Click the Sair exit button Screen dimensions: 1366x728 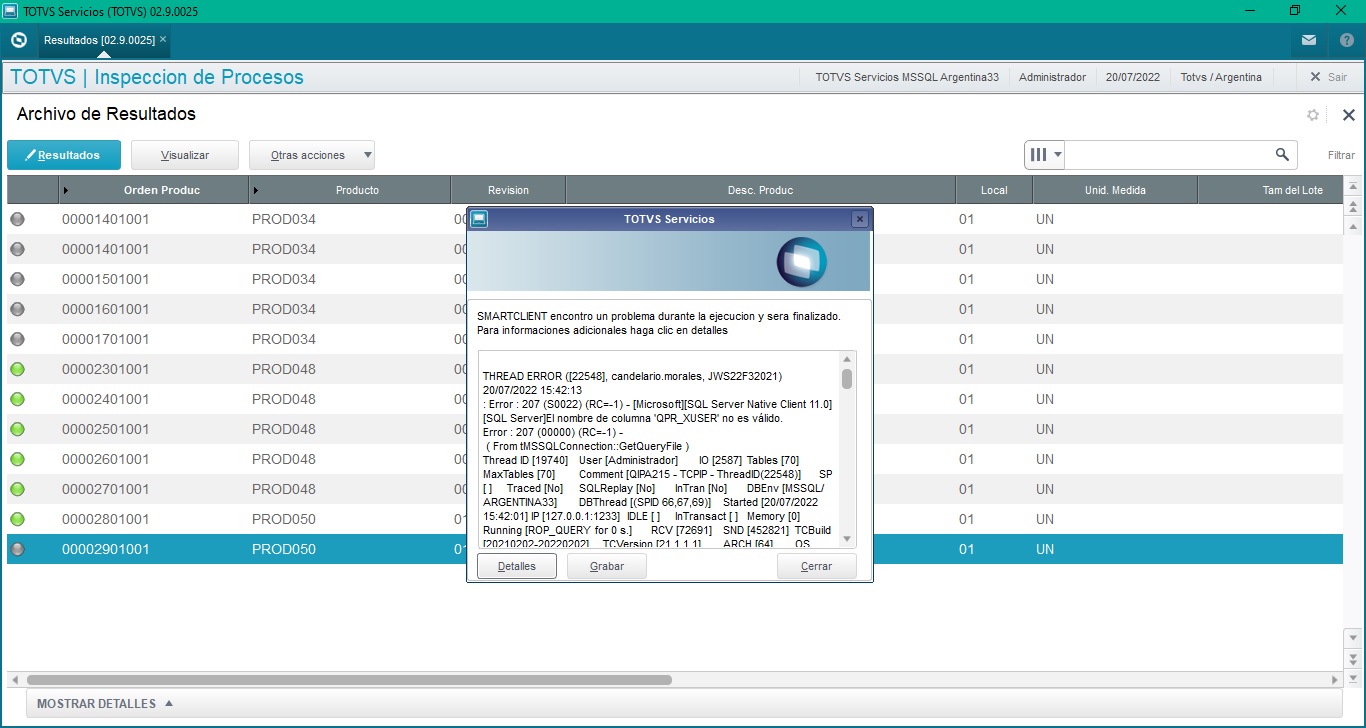pos(1328,77)
